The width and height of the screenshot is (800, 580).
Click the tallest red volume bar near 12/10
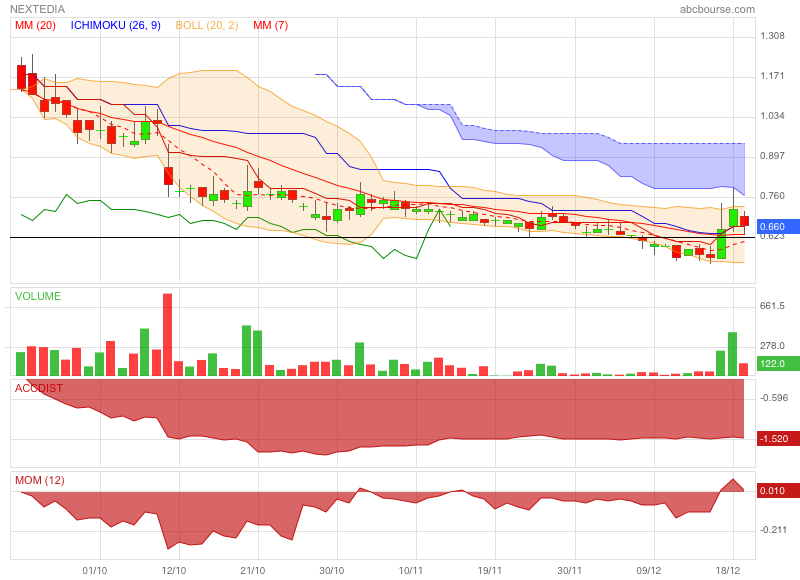(167, 335)
